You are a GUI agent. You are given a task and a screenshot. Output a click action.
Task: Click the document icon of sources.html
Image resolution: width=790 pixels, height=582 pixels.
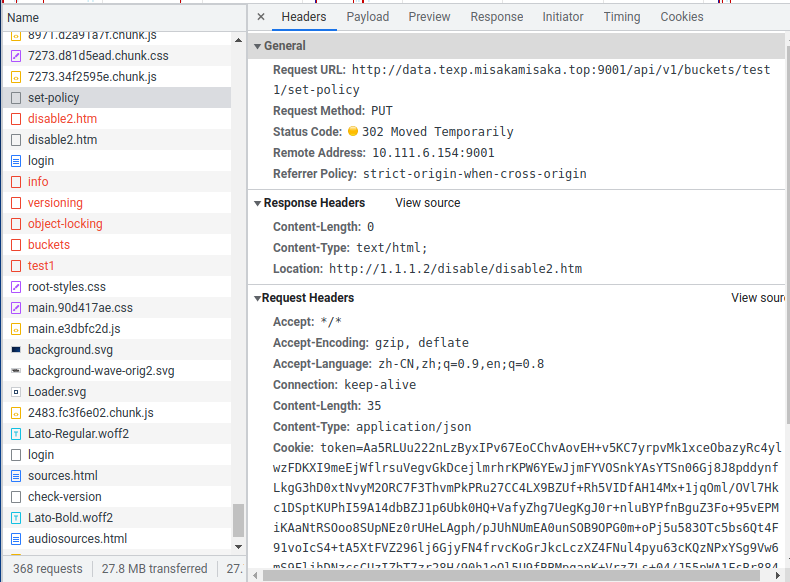(16, 476)
